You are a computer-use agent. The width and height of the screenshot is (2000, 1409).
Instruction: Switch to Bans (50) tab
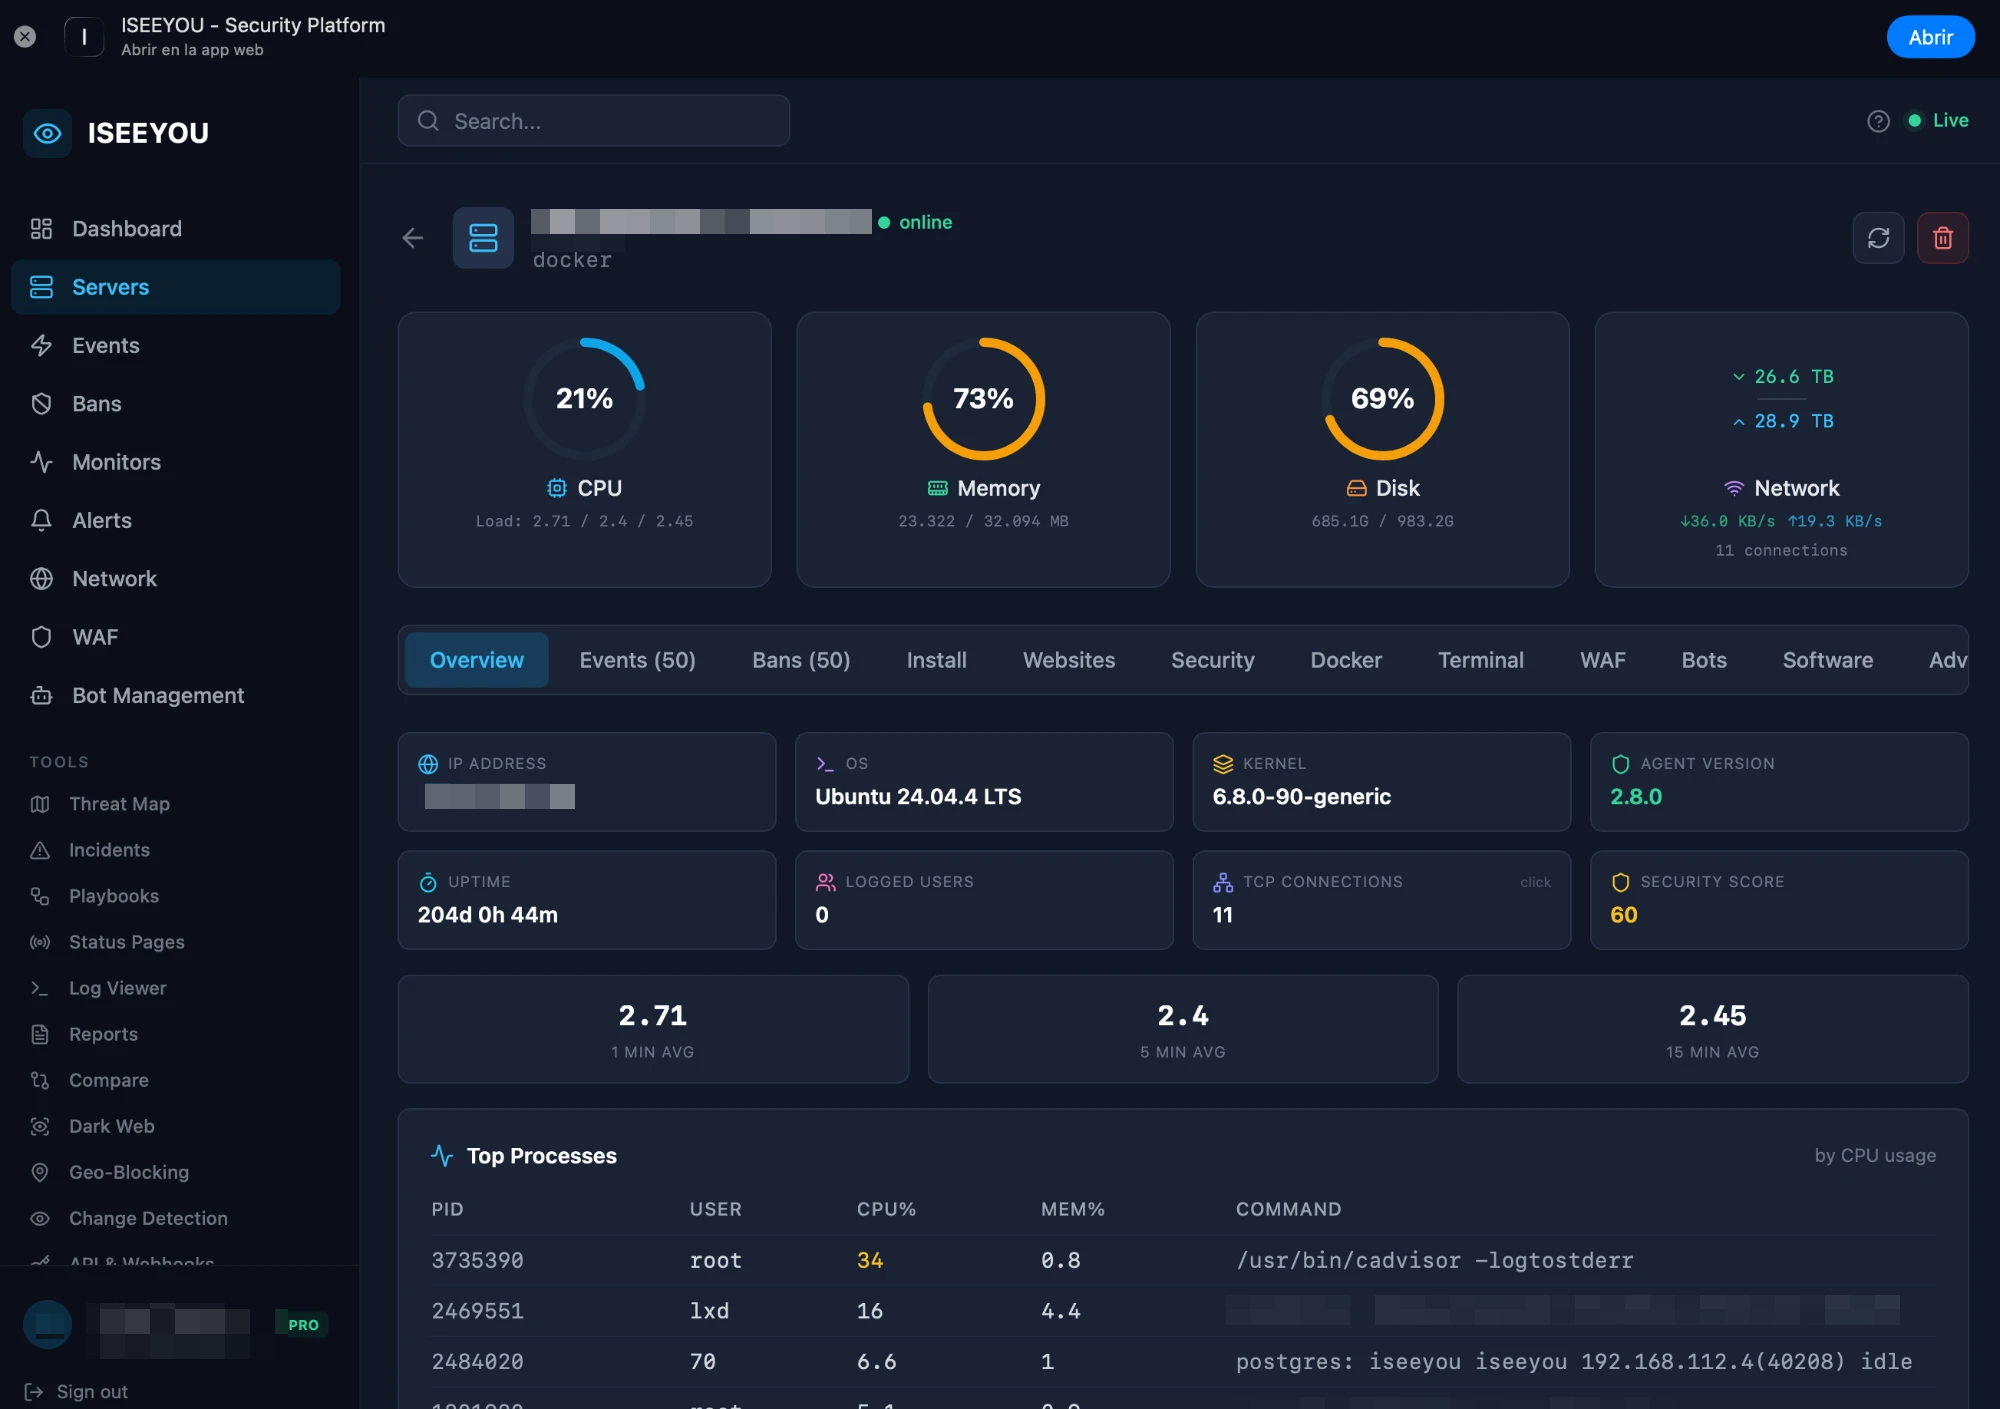click(801, 660)
